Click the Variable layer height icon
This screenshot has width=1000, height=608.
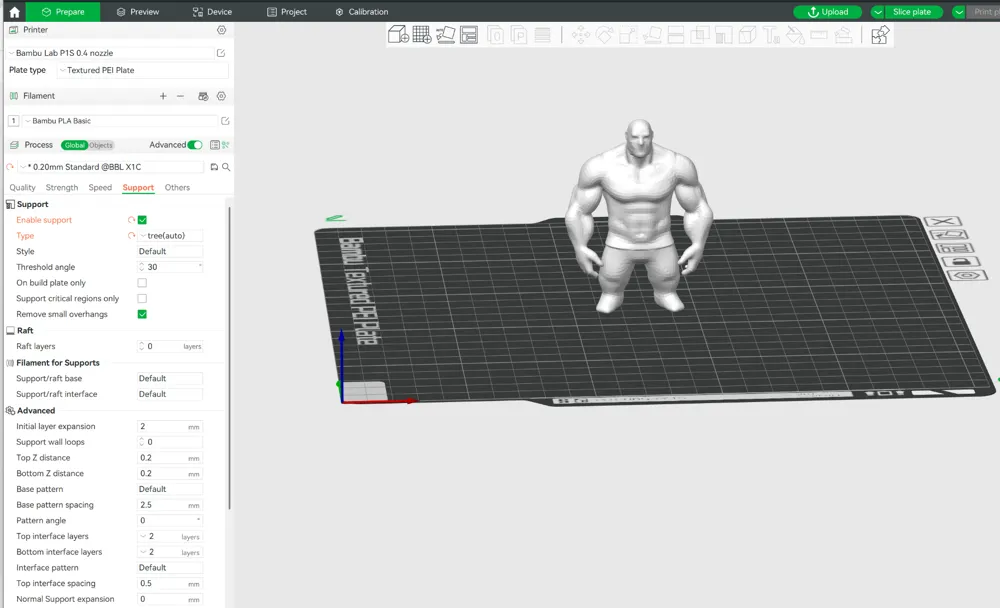tap(542, 35)
